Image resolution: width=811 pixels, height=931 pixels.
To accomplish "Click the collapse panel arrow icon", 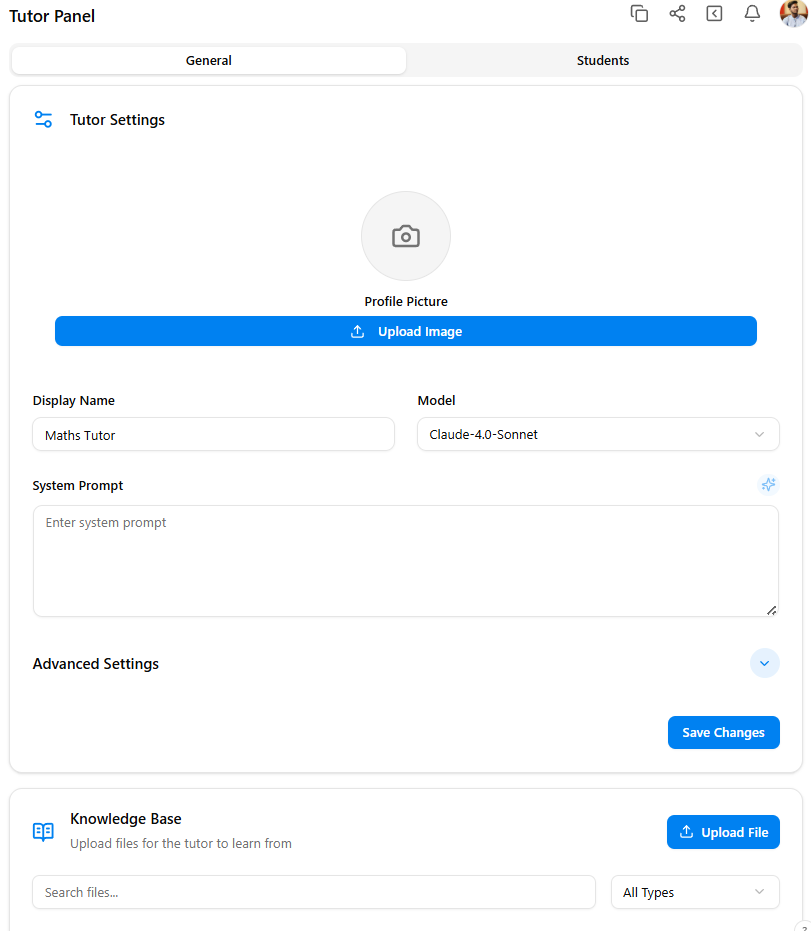I will (x=714, y=14).
